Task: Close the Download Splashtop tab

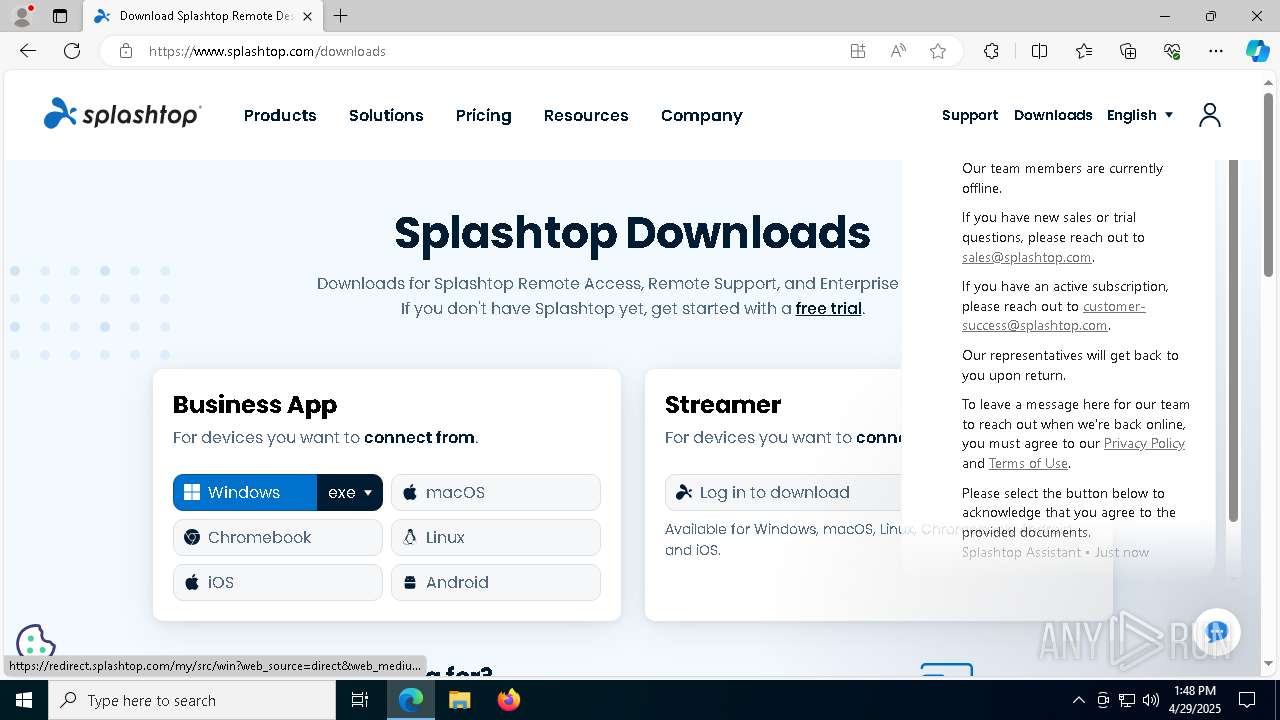Action: pyautogui.click(x=307, y=16)
